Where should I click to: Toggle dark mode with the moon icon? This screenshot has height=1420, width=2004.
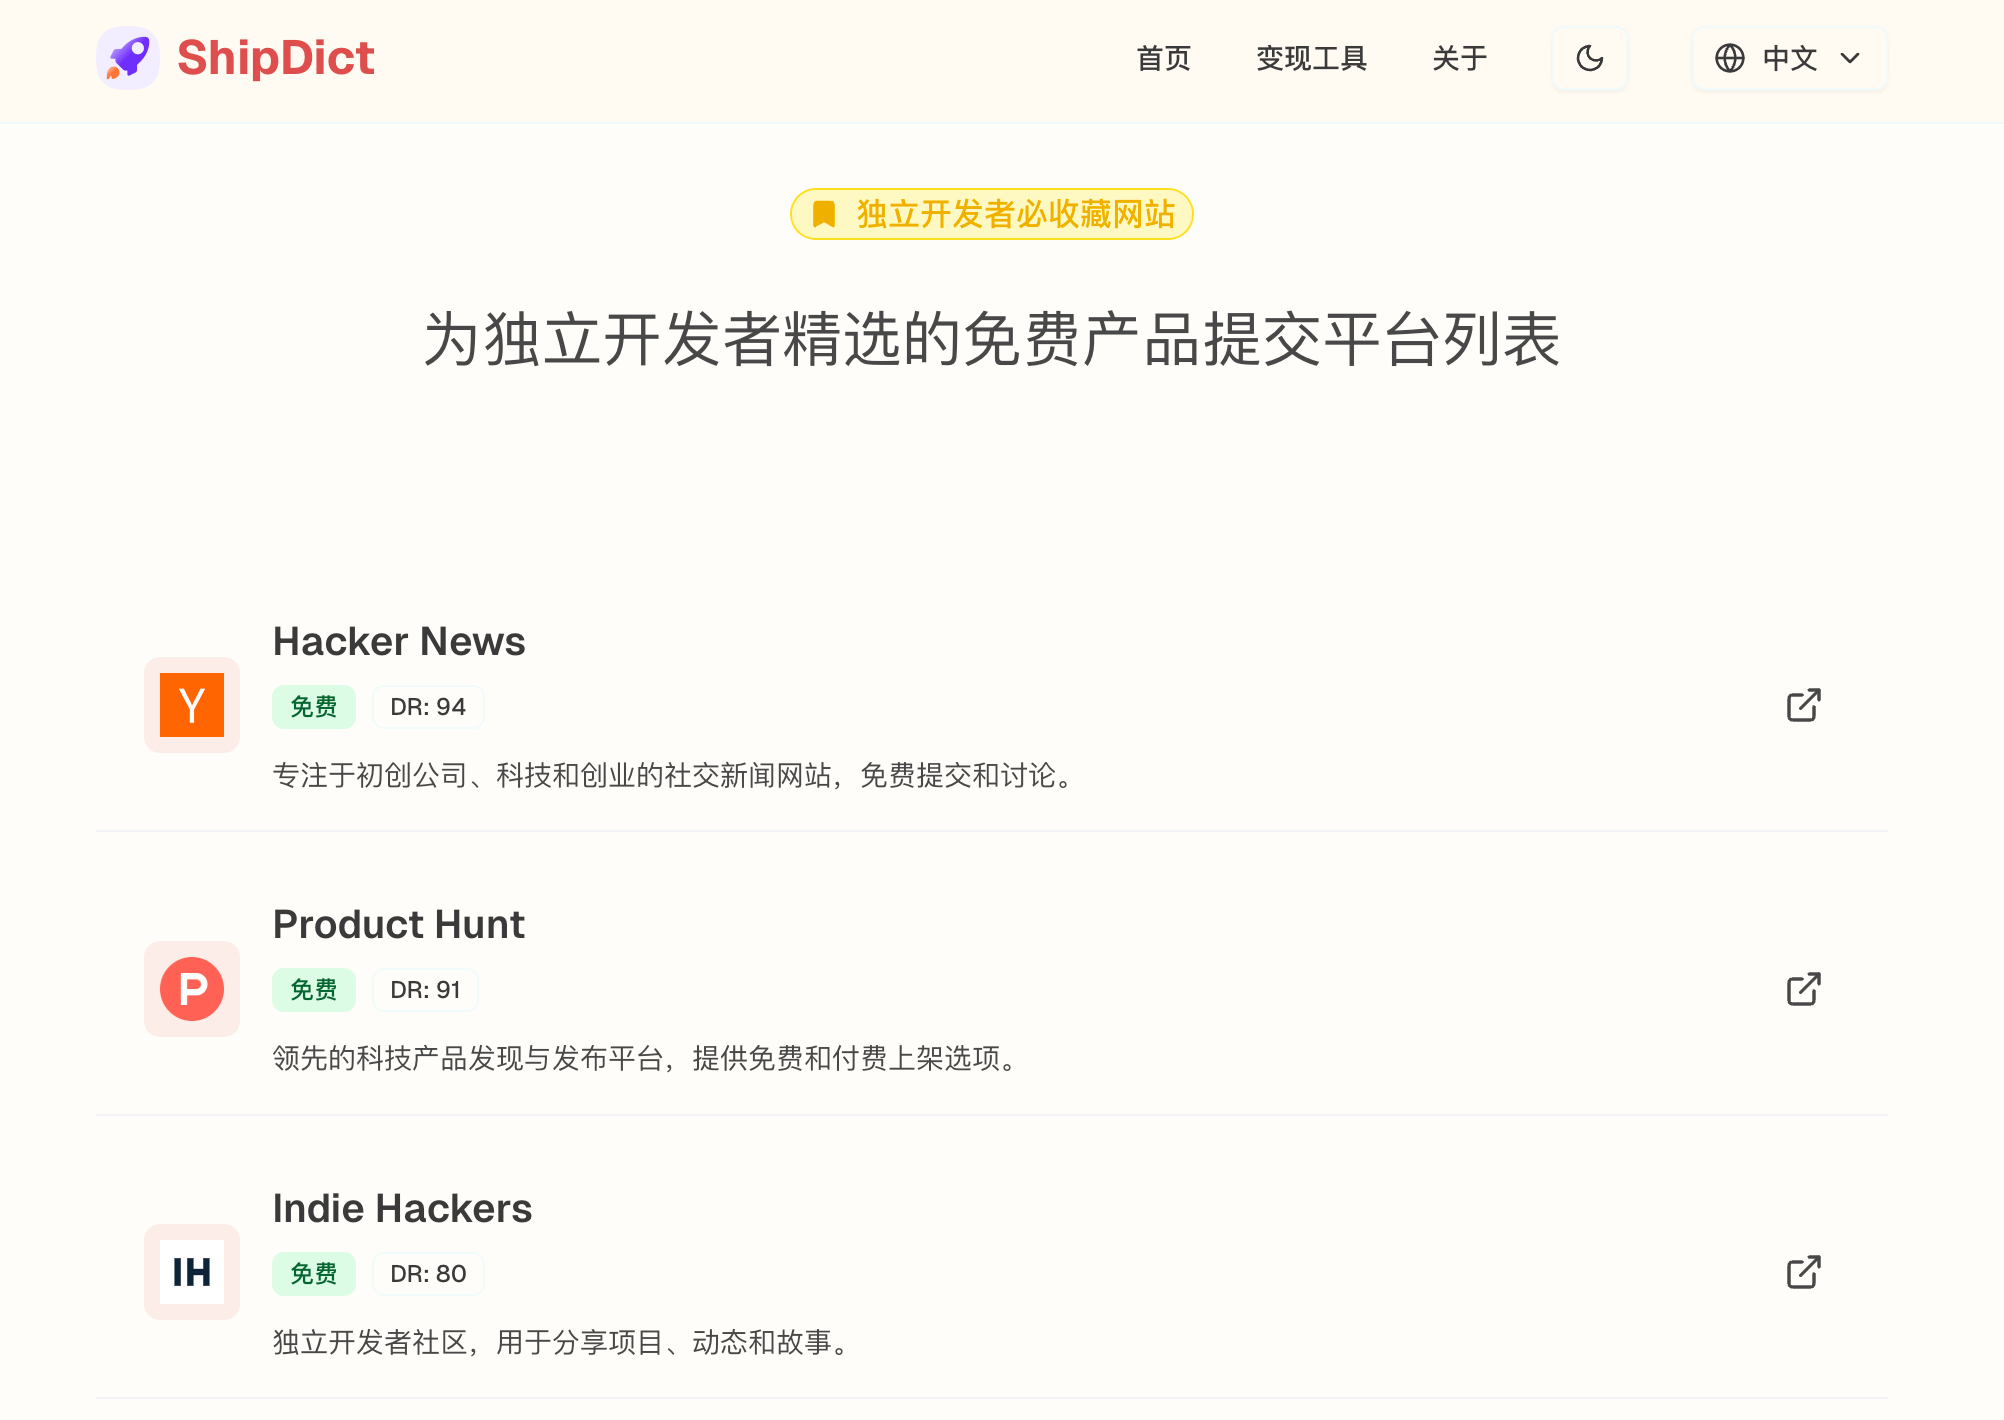1589,58
